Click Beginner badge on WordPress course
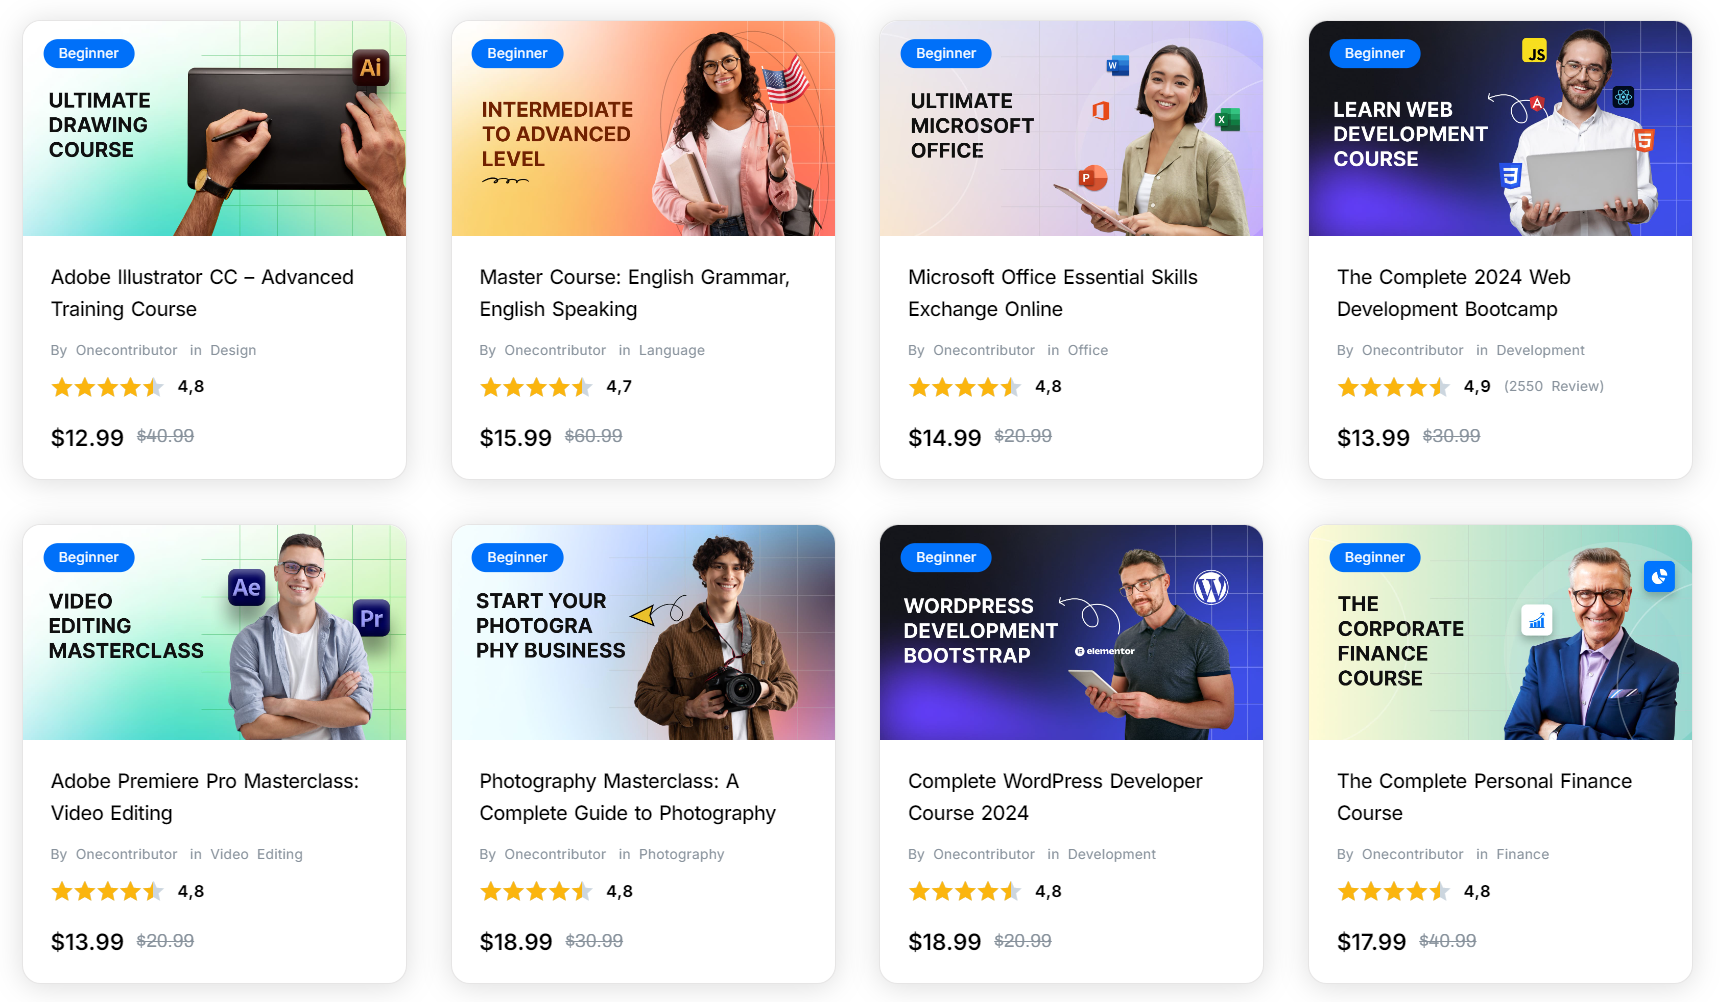 pyautogui.click(x=945, y=557)
